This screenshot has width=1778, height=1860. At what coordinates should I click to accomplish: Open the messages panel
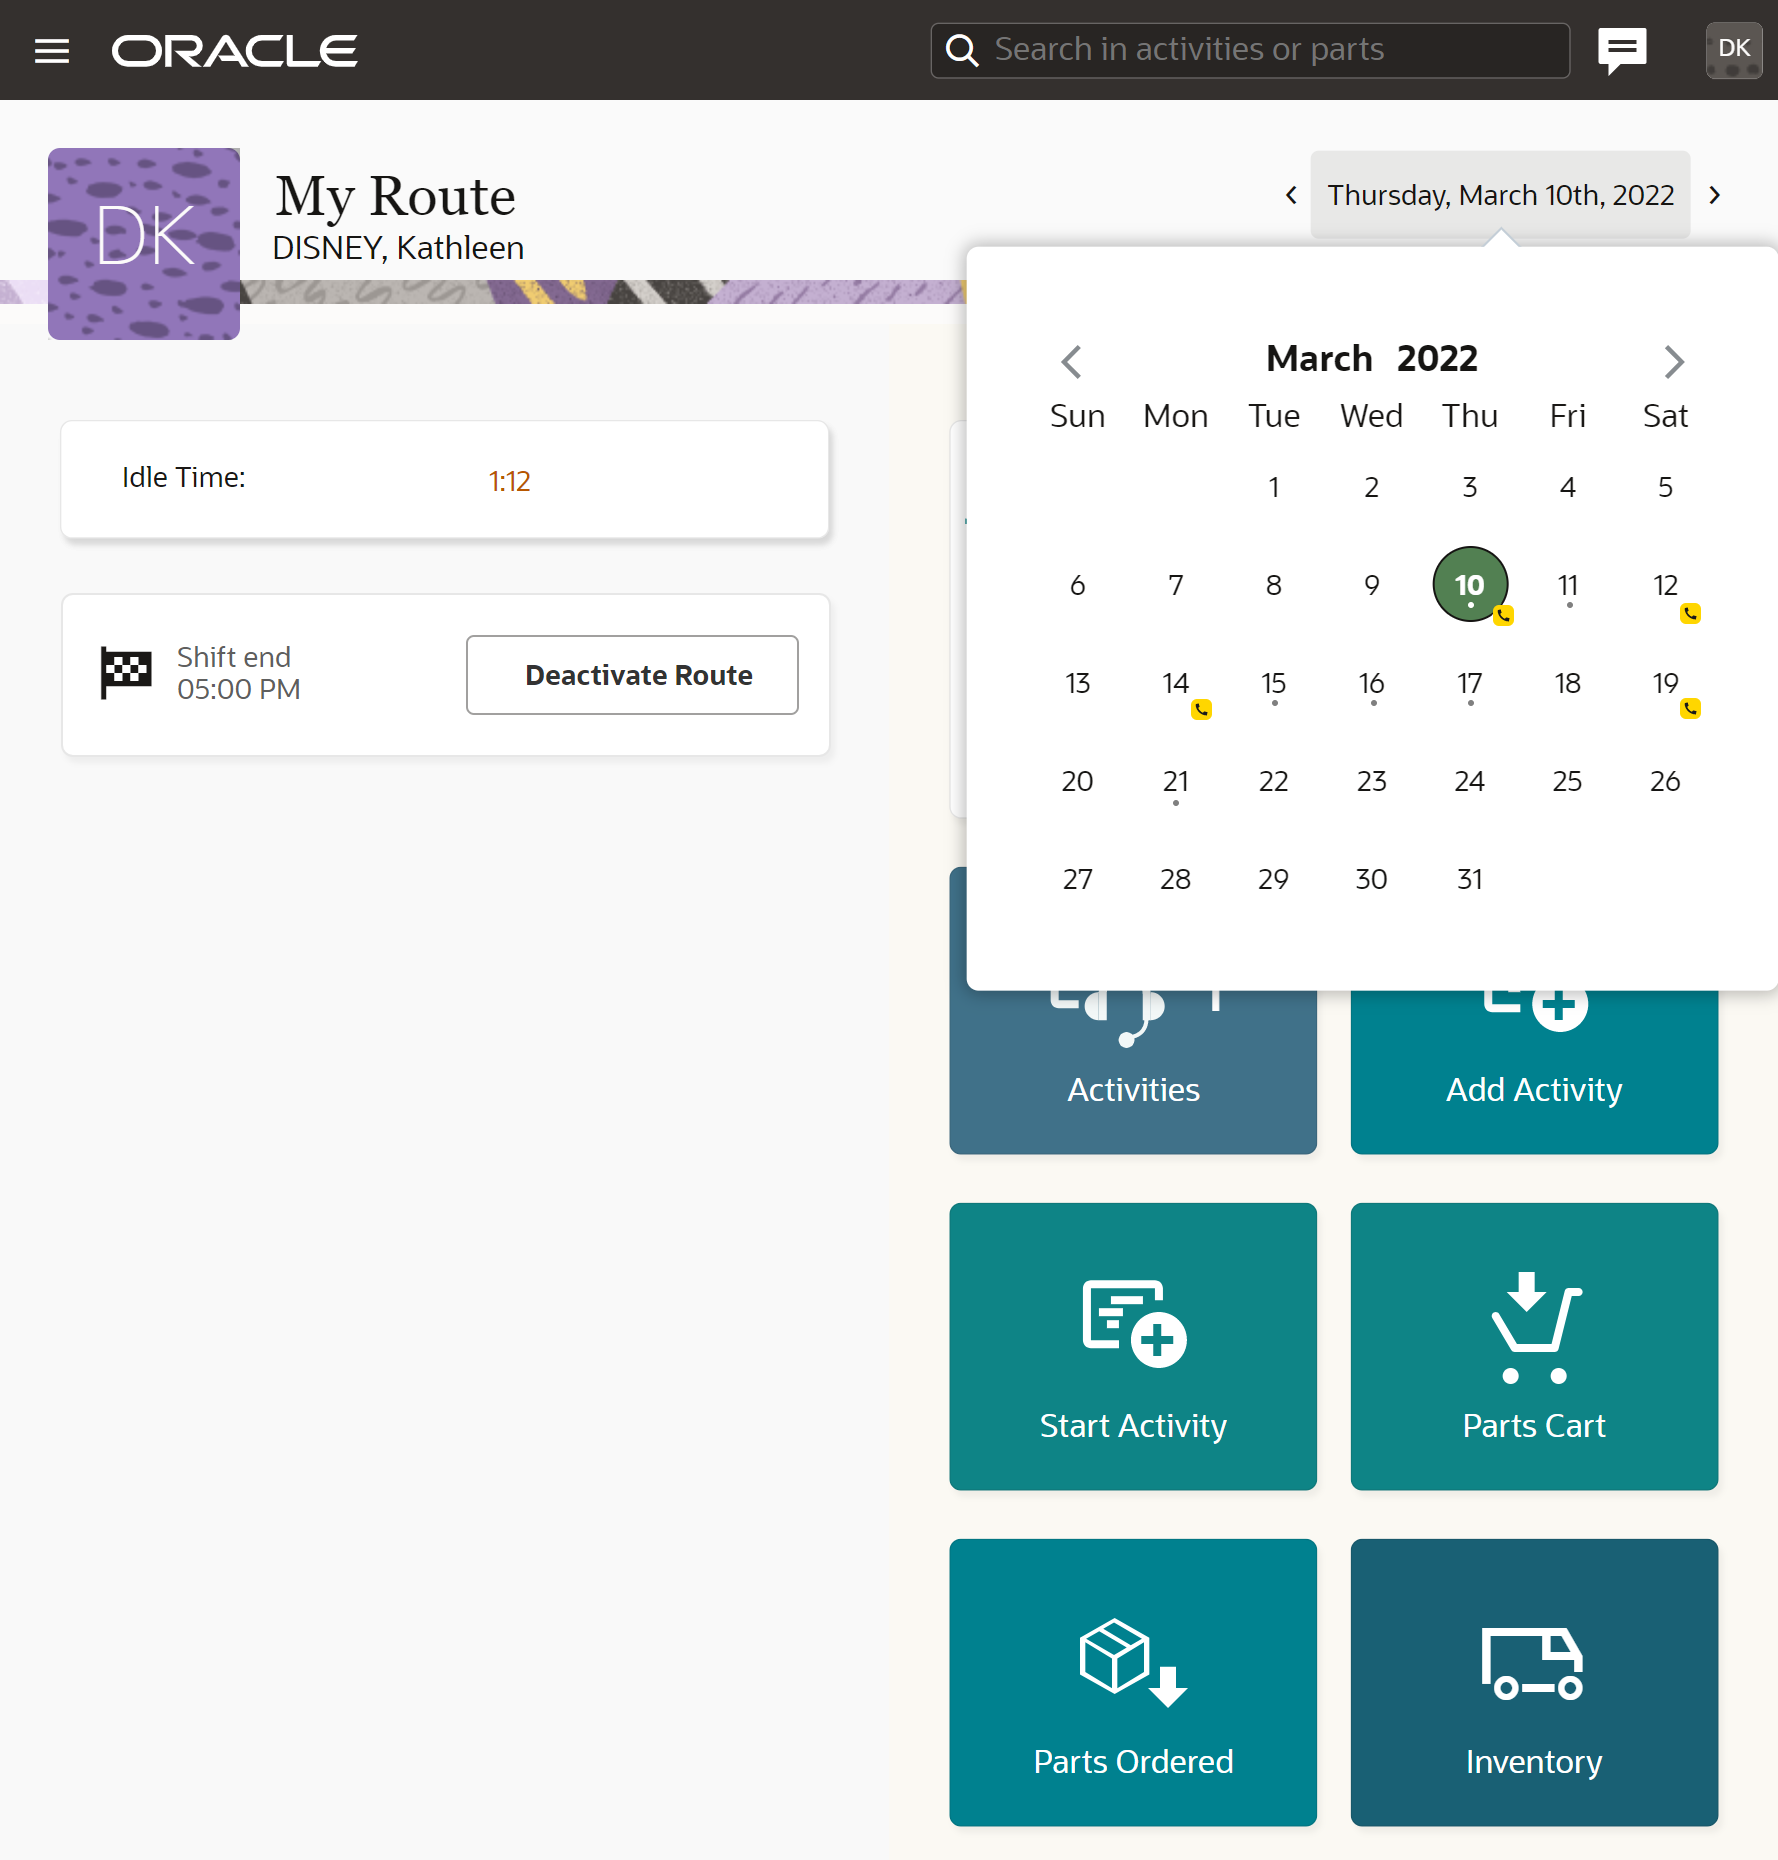[1621, 49]
